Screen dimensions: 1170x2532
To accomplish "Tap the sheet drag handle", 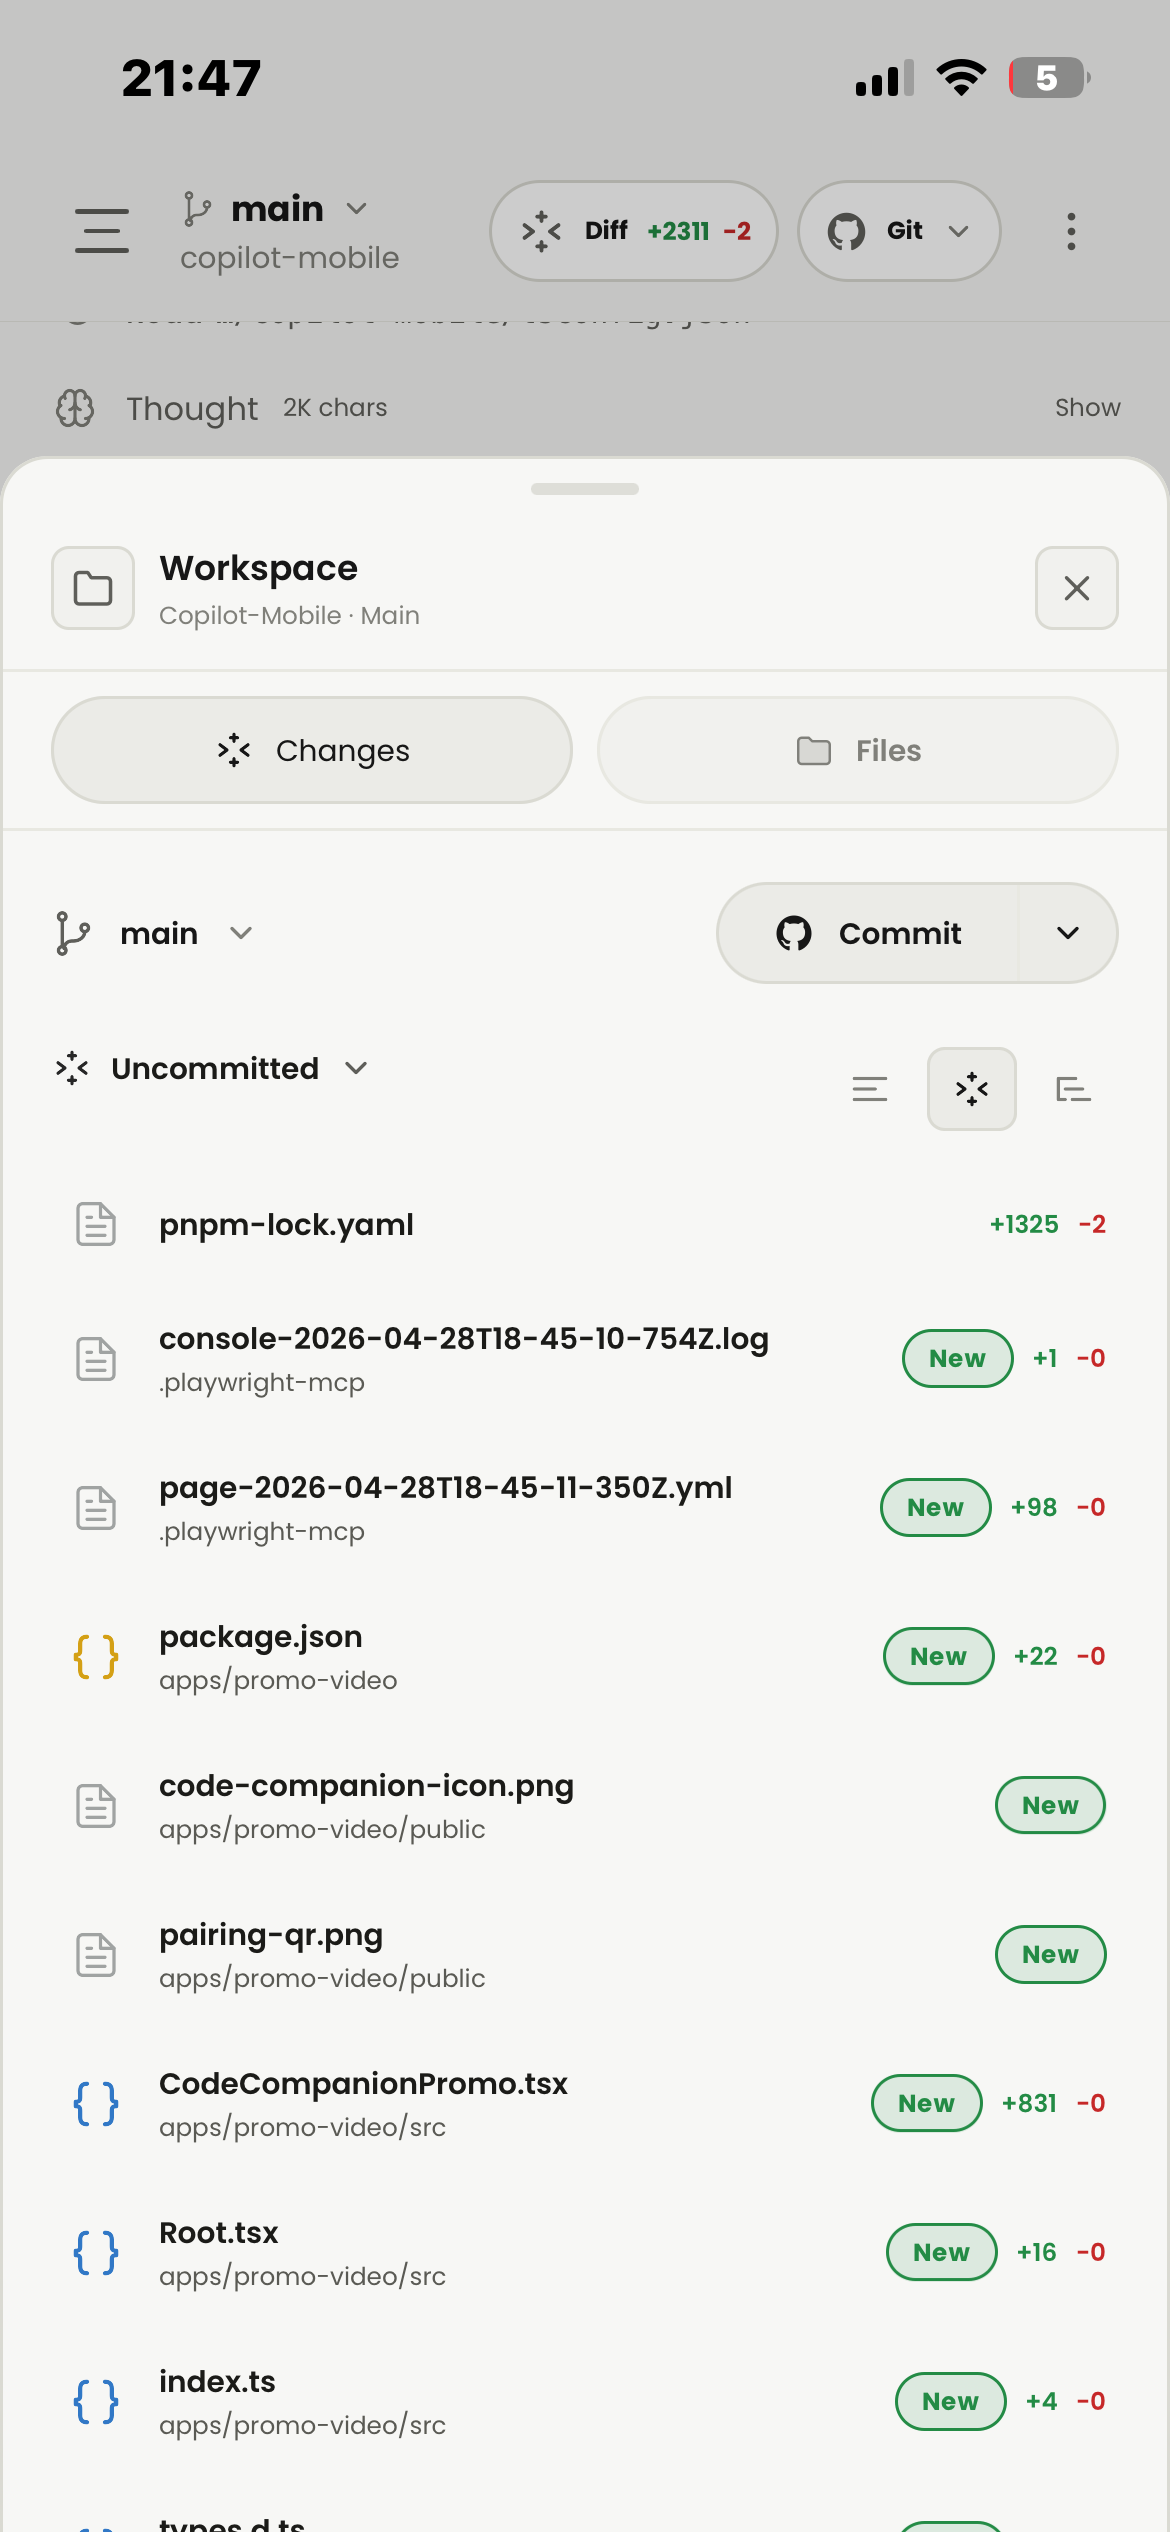I will point(585,489).
